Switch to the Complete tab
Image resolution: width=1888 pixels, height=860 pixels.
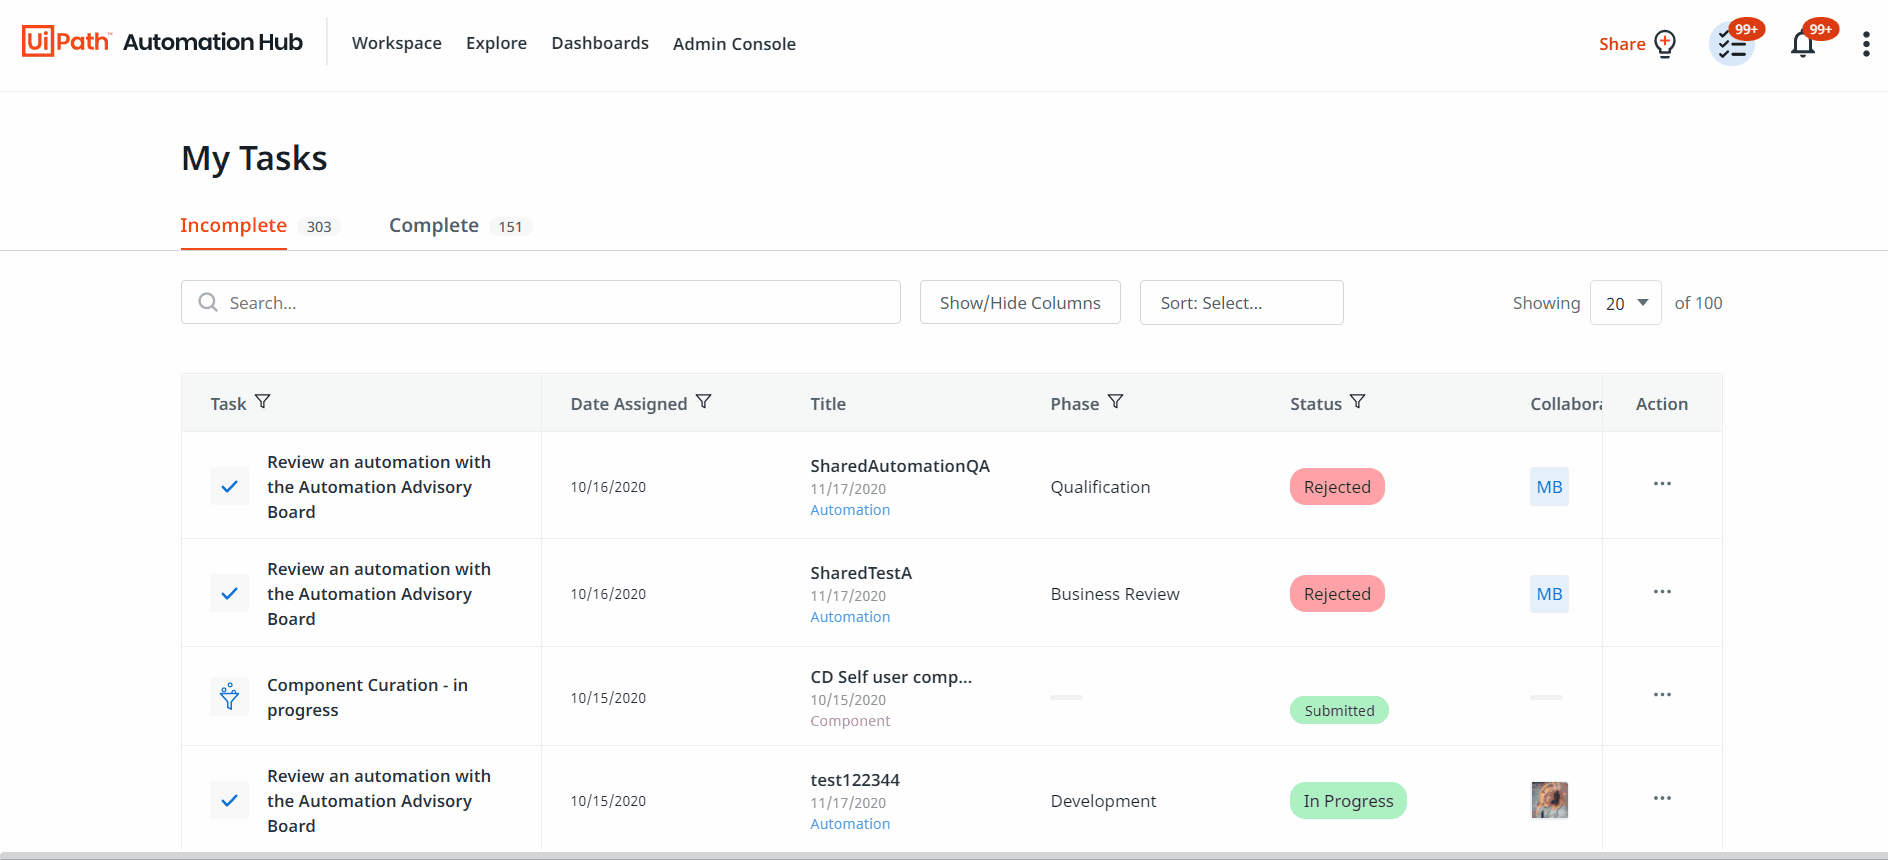click(x=434, y=226)
